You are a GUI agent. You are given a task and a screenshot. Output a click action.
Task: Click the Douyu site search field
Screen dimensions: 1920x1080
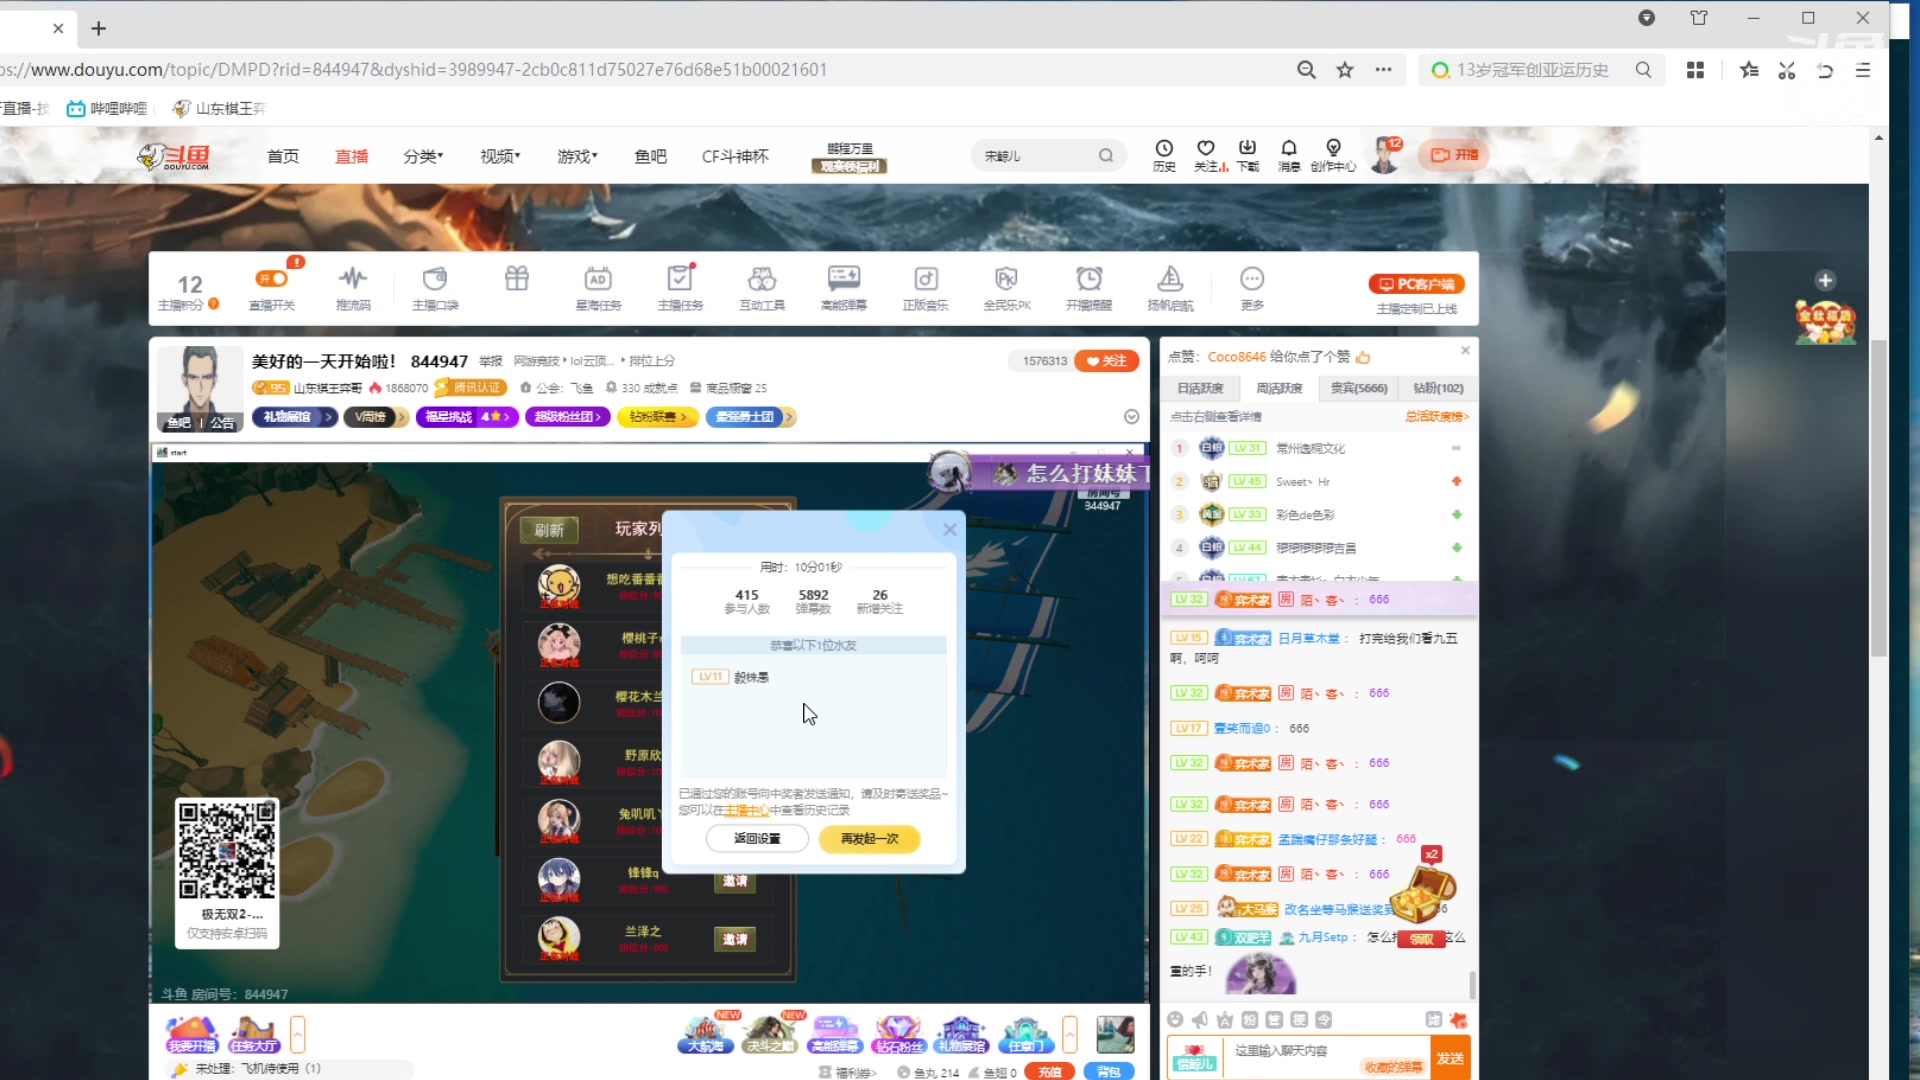click(x=1037, y=155)
